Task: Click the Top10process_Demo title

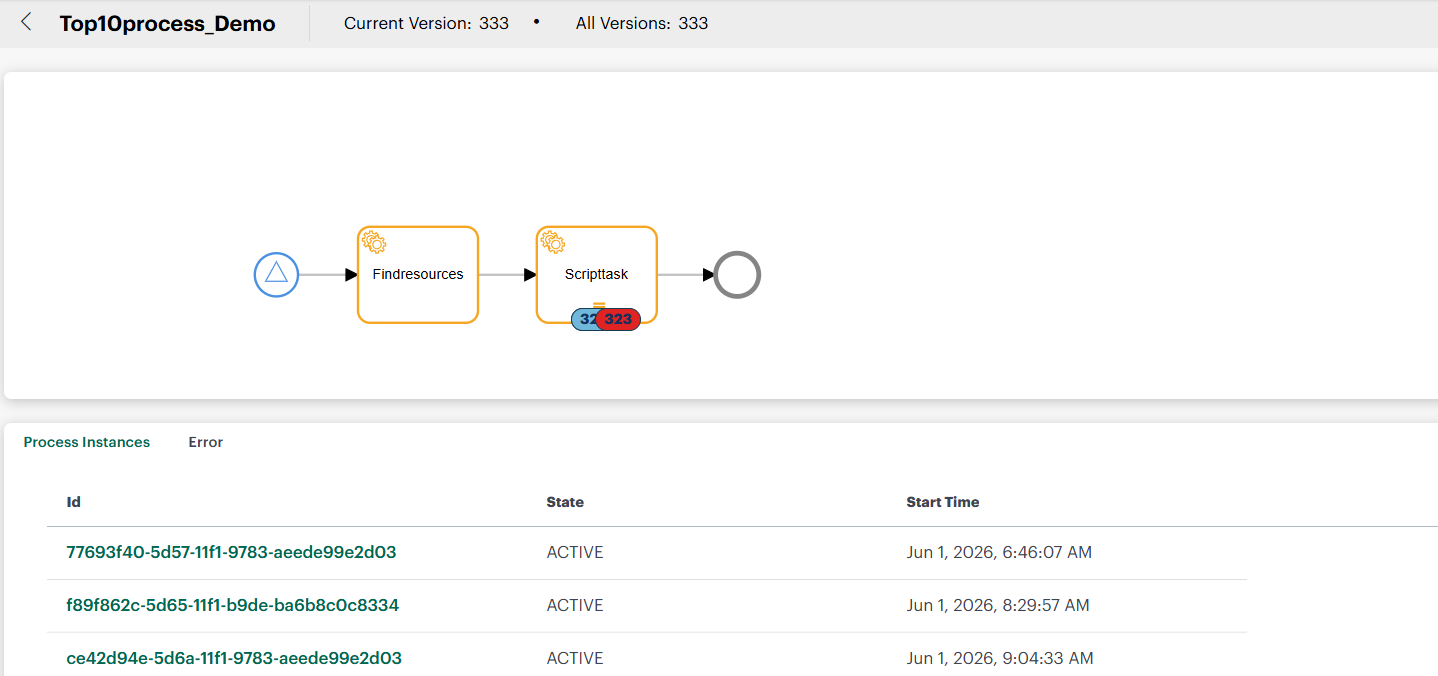Action: tap(167, 23)
